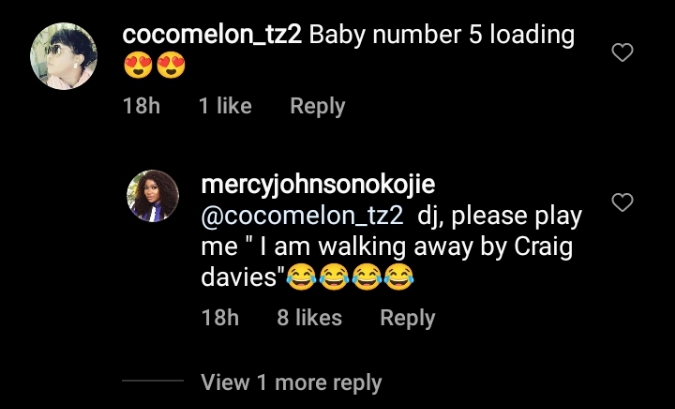Show who gave the 1 like
675x409 pixels.
(x=225, y=106)
